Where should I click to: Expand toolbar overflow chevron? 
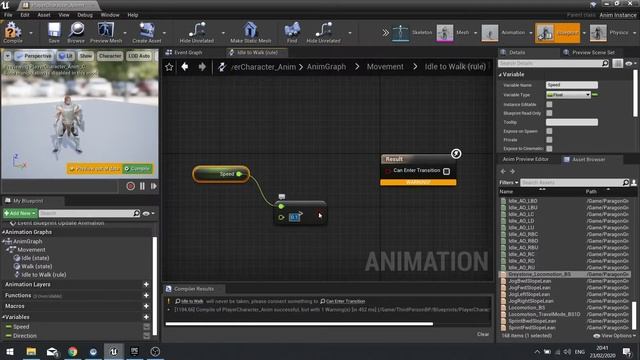click(385, 33)
